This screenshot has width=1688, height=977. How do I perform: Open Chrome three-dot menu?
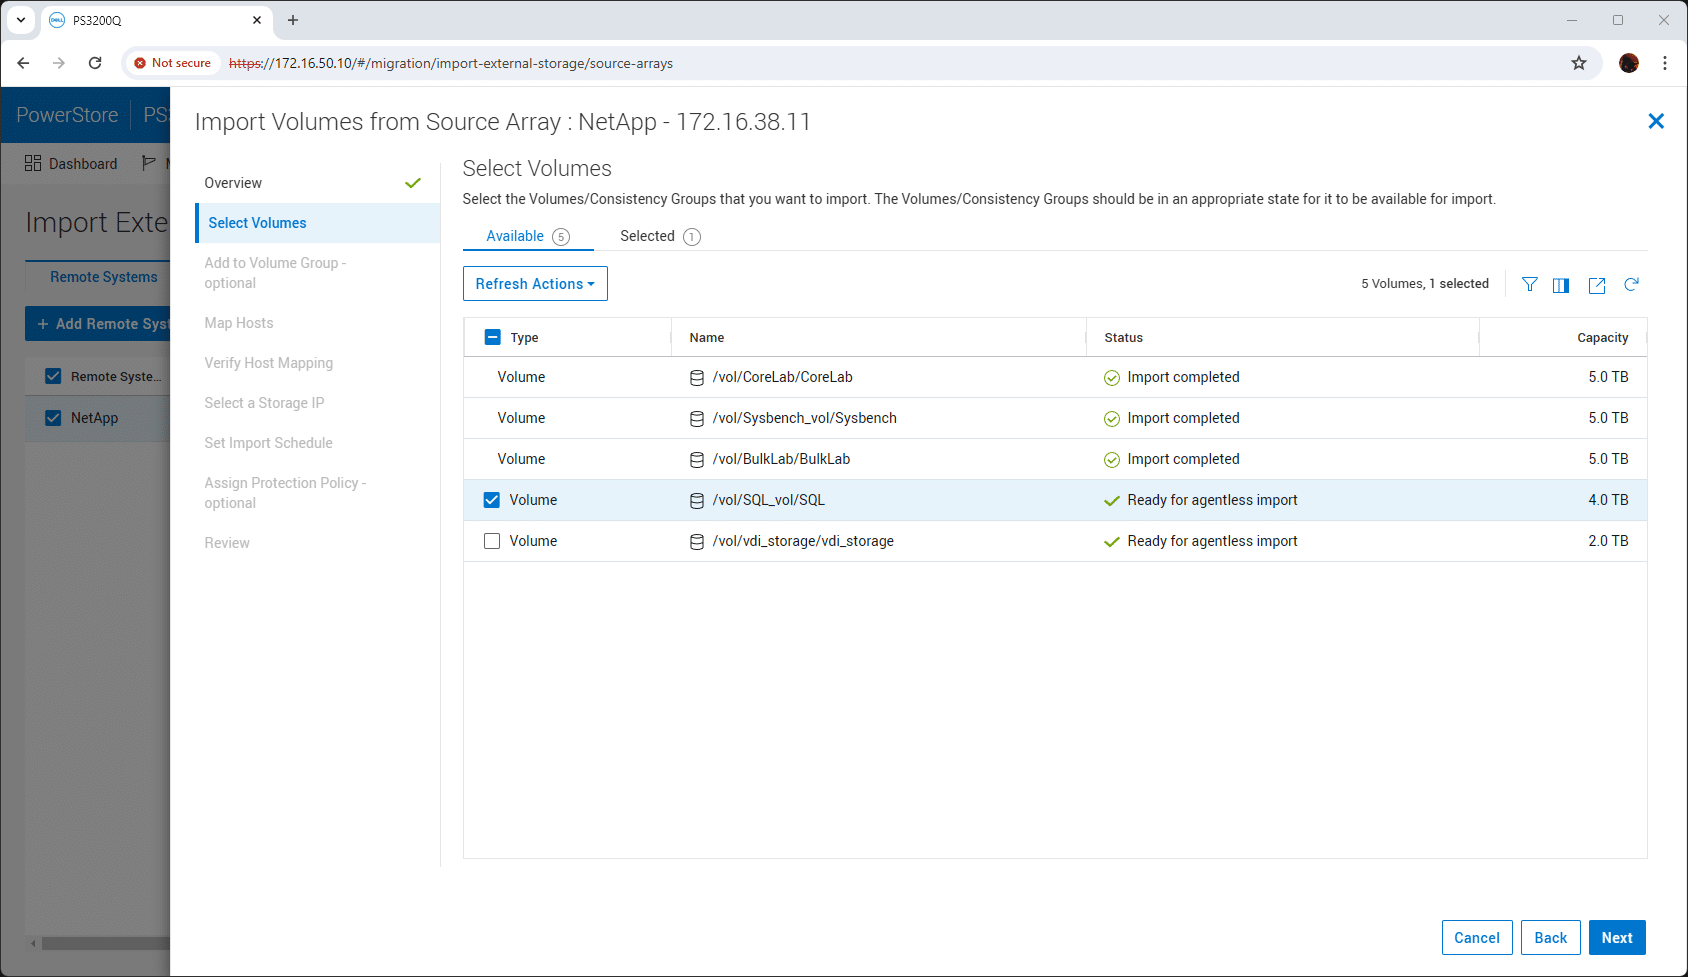tap(1665, 63)
